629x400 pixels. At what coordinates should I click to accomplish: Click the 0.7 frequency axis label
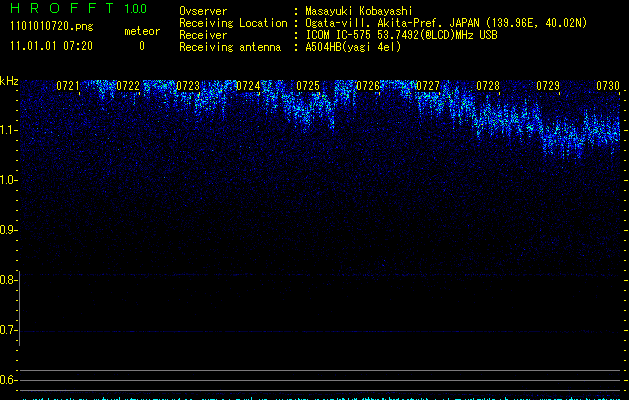[8, 330]
